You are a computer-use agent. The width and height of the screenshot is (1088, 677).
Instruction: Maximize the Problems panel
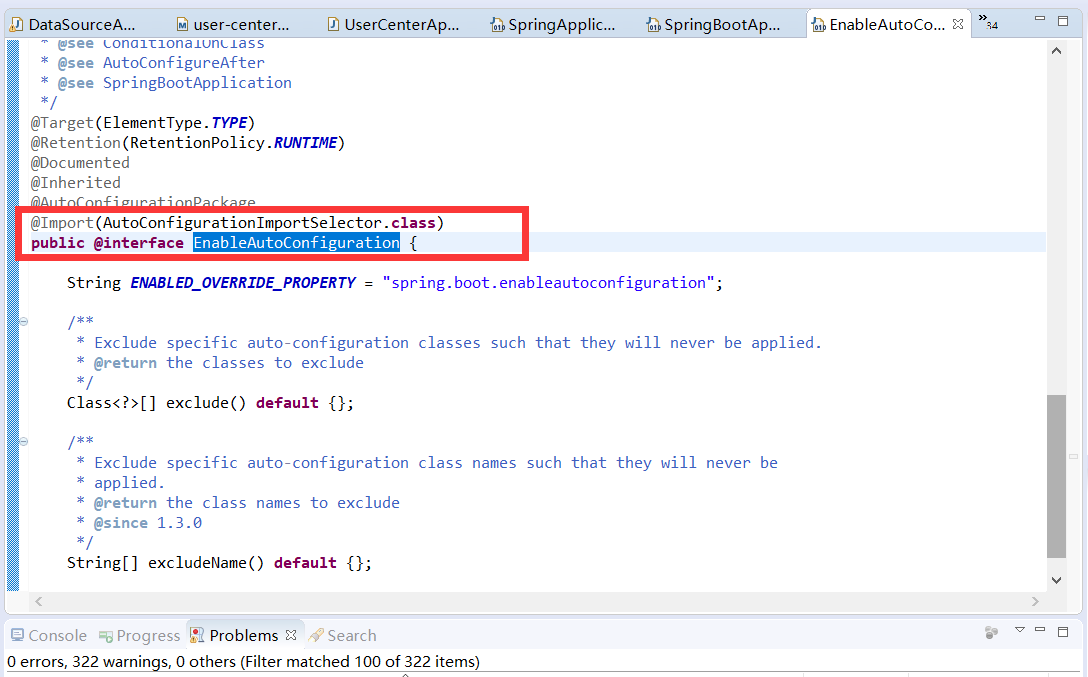click(1063, 631)
